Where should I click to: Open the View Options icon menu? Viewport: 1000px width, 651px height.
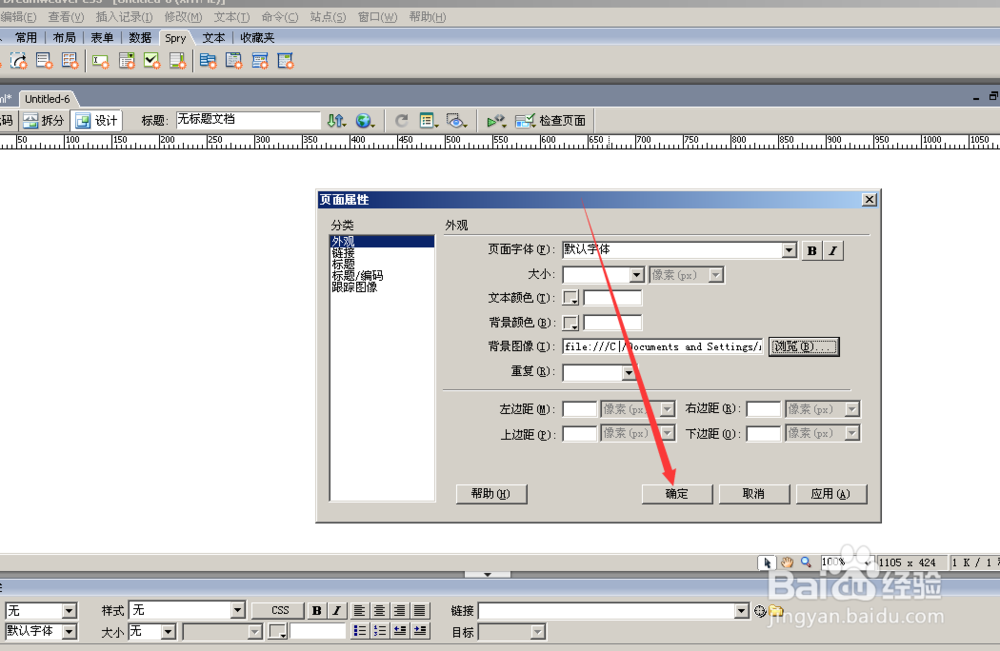pos(429,120)
